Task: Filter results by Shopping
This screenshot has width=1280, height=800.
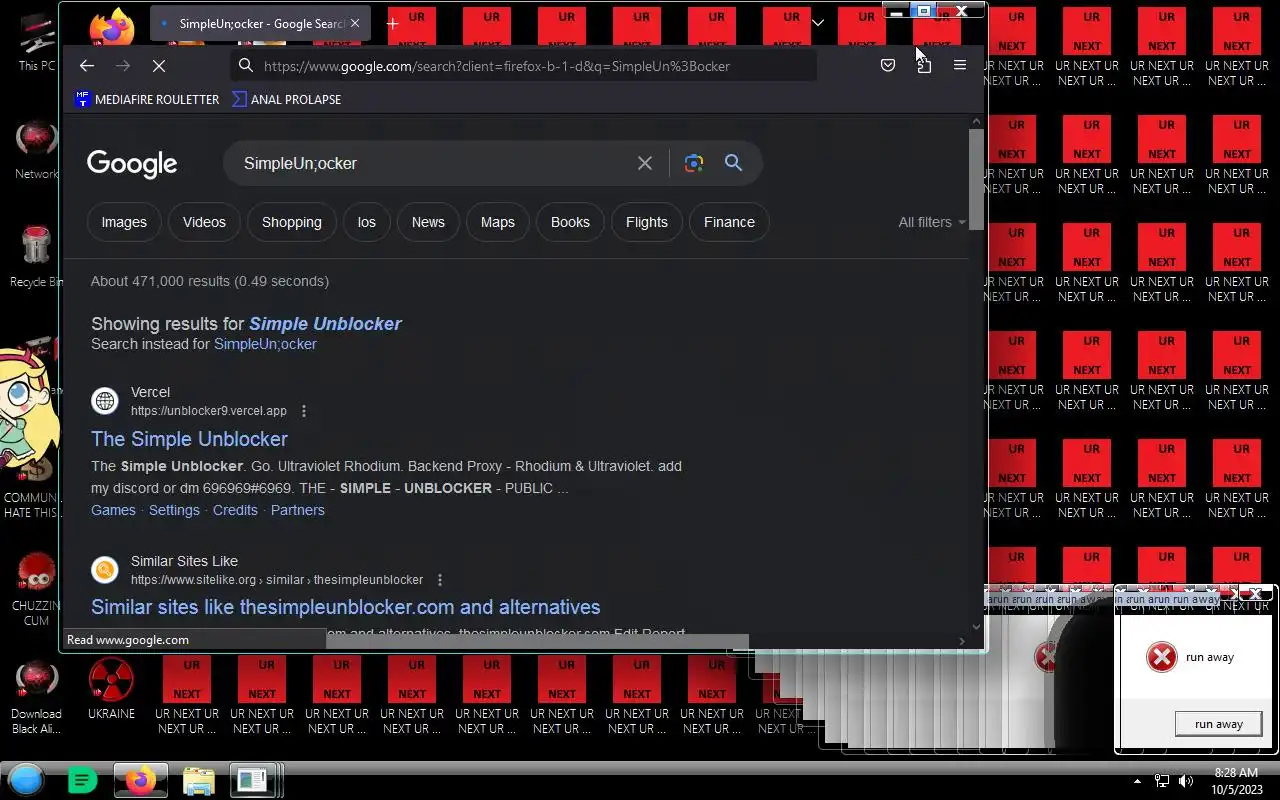Action: point(292,222)
